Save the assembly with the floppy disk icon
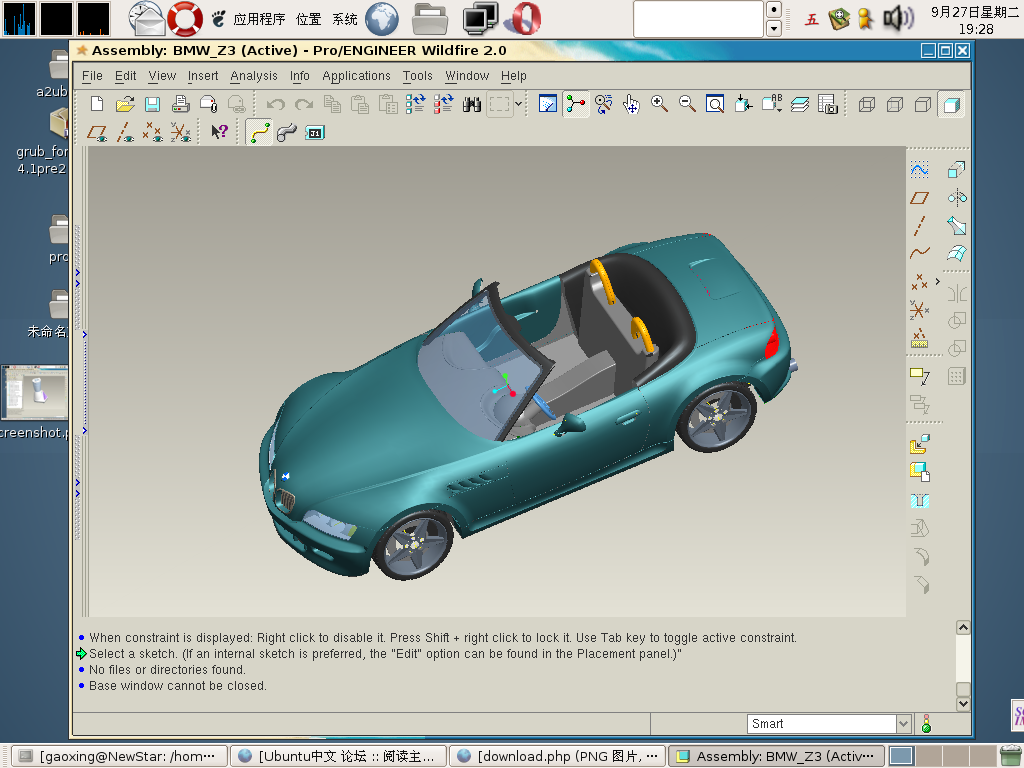The image size is (1024, 768). point(152,104)
